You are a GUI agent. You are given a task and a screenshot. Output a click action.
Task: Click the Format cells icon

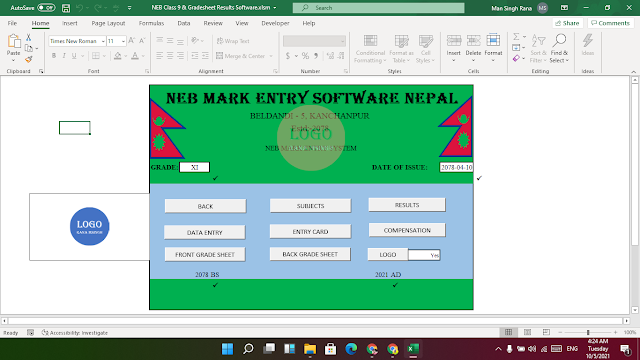click(493, 41)
